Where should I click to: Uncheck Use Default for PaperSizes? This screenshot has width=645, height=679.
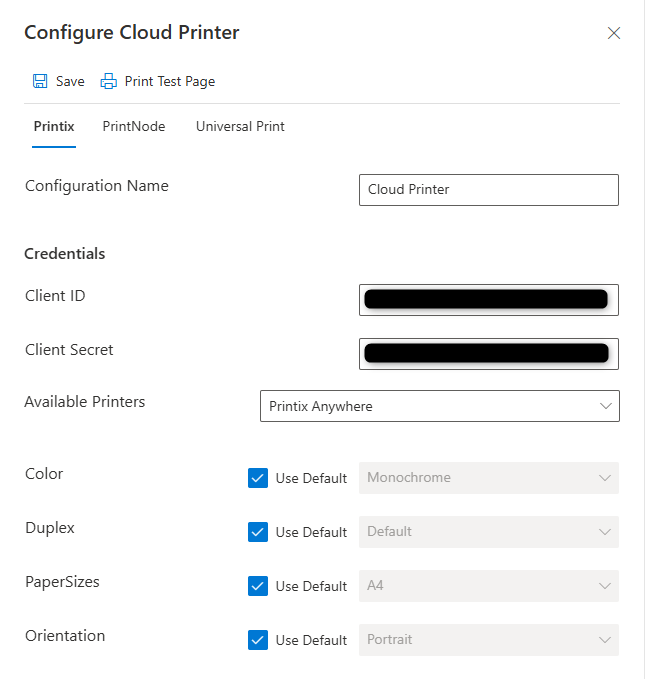pos(258,586)
